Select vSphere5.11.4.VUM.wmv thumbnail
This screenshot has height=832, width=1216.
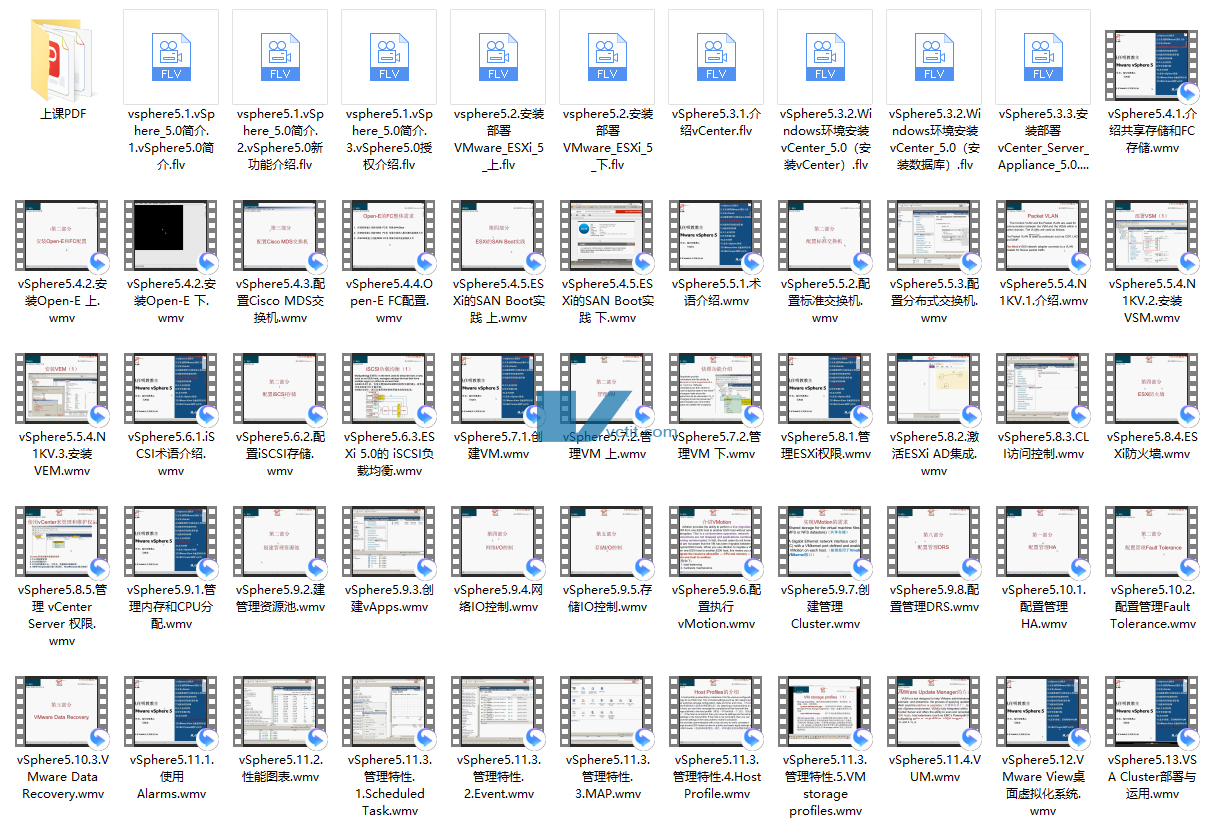click(934, 712)
